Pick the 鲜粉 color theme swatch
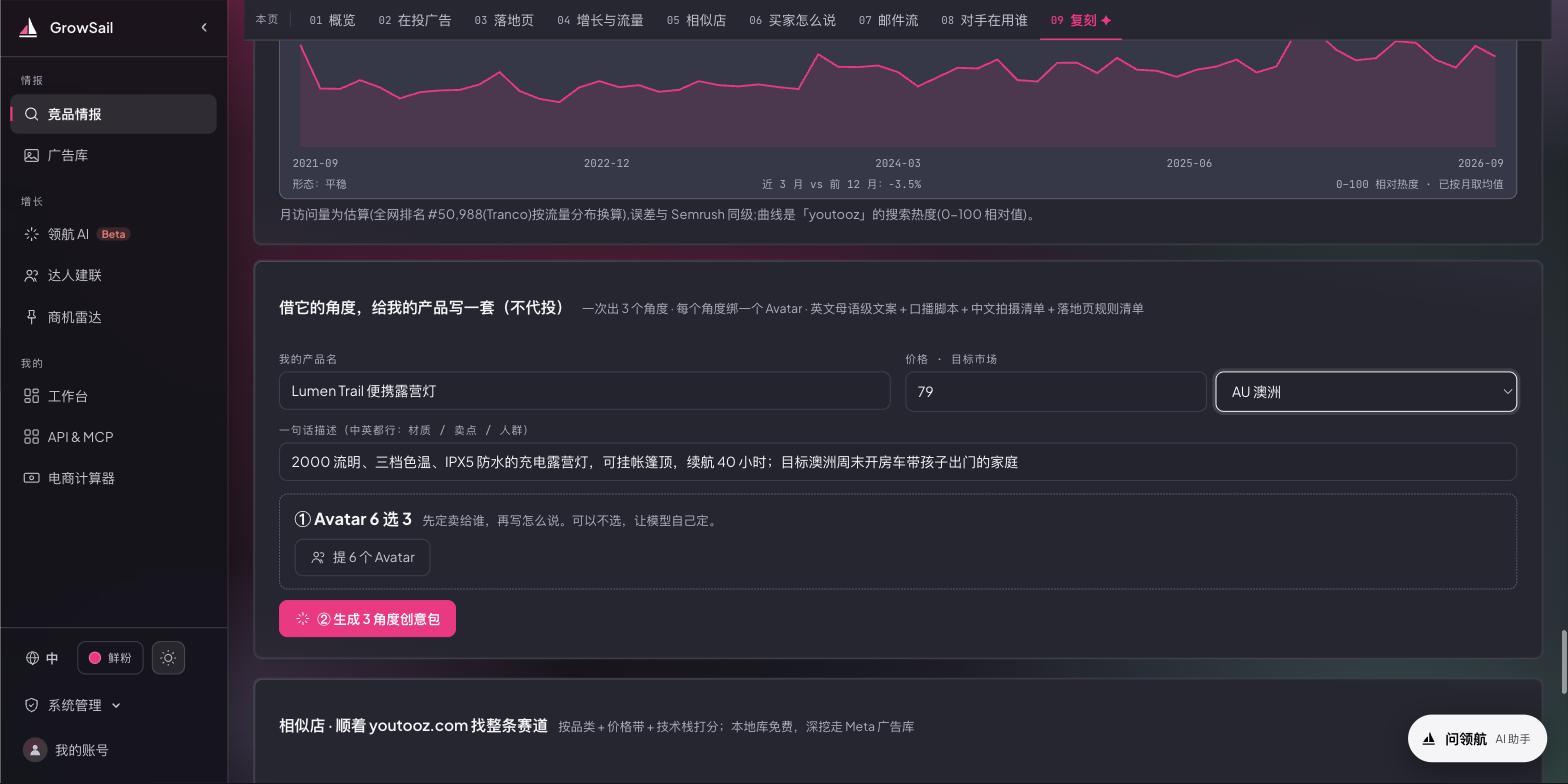This screenshot has width=1568, height=784. 110,658
